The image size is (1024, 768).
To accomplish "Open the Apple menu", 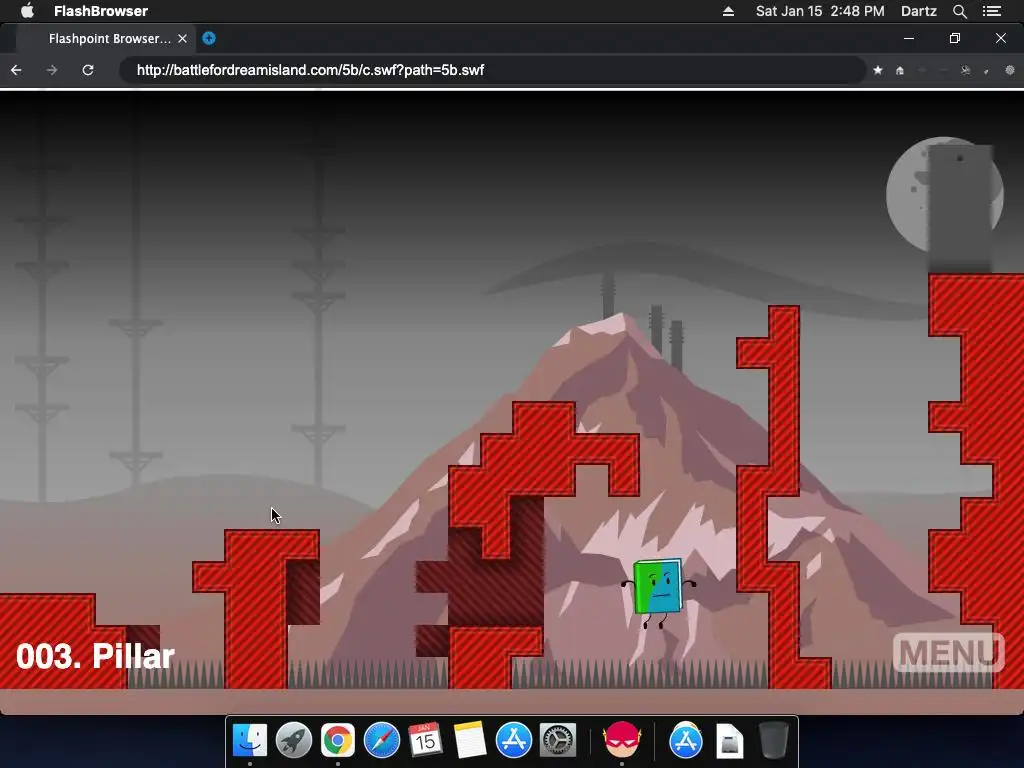I will [x=27, y=11].
